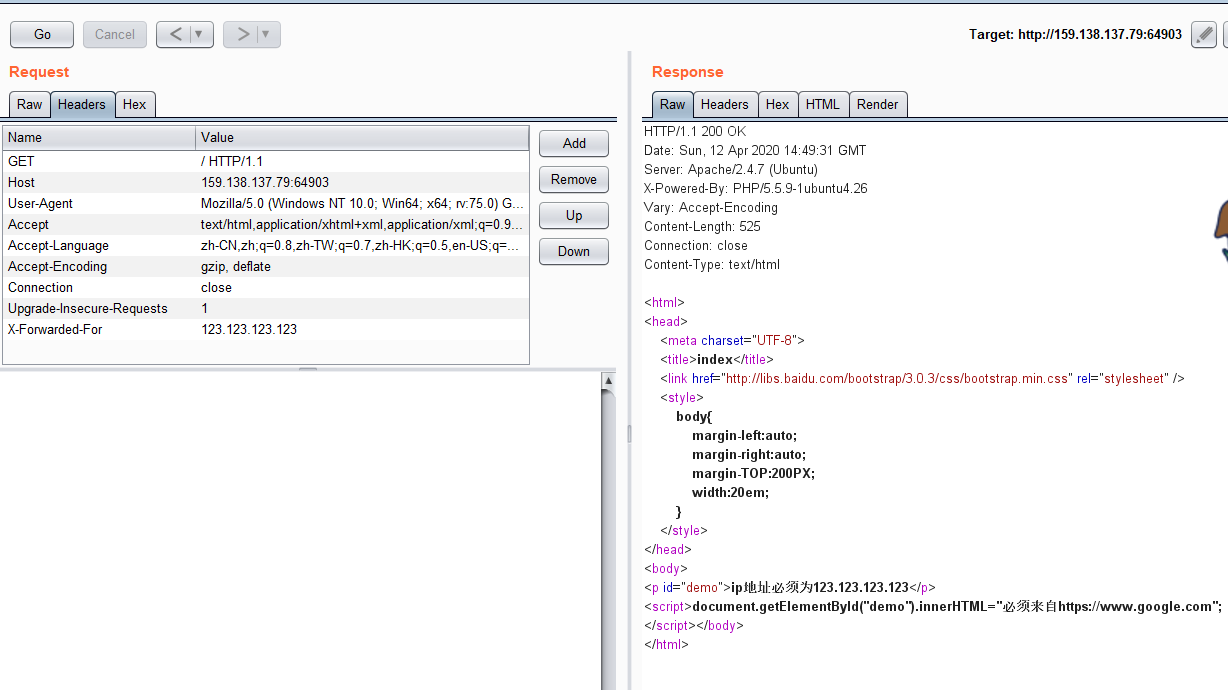Click the zh-CN Accept-Language value

tap(362, 245)
